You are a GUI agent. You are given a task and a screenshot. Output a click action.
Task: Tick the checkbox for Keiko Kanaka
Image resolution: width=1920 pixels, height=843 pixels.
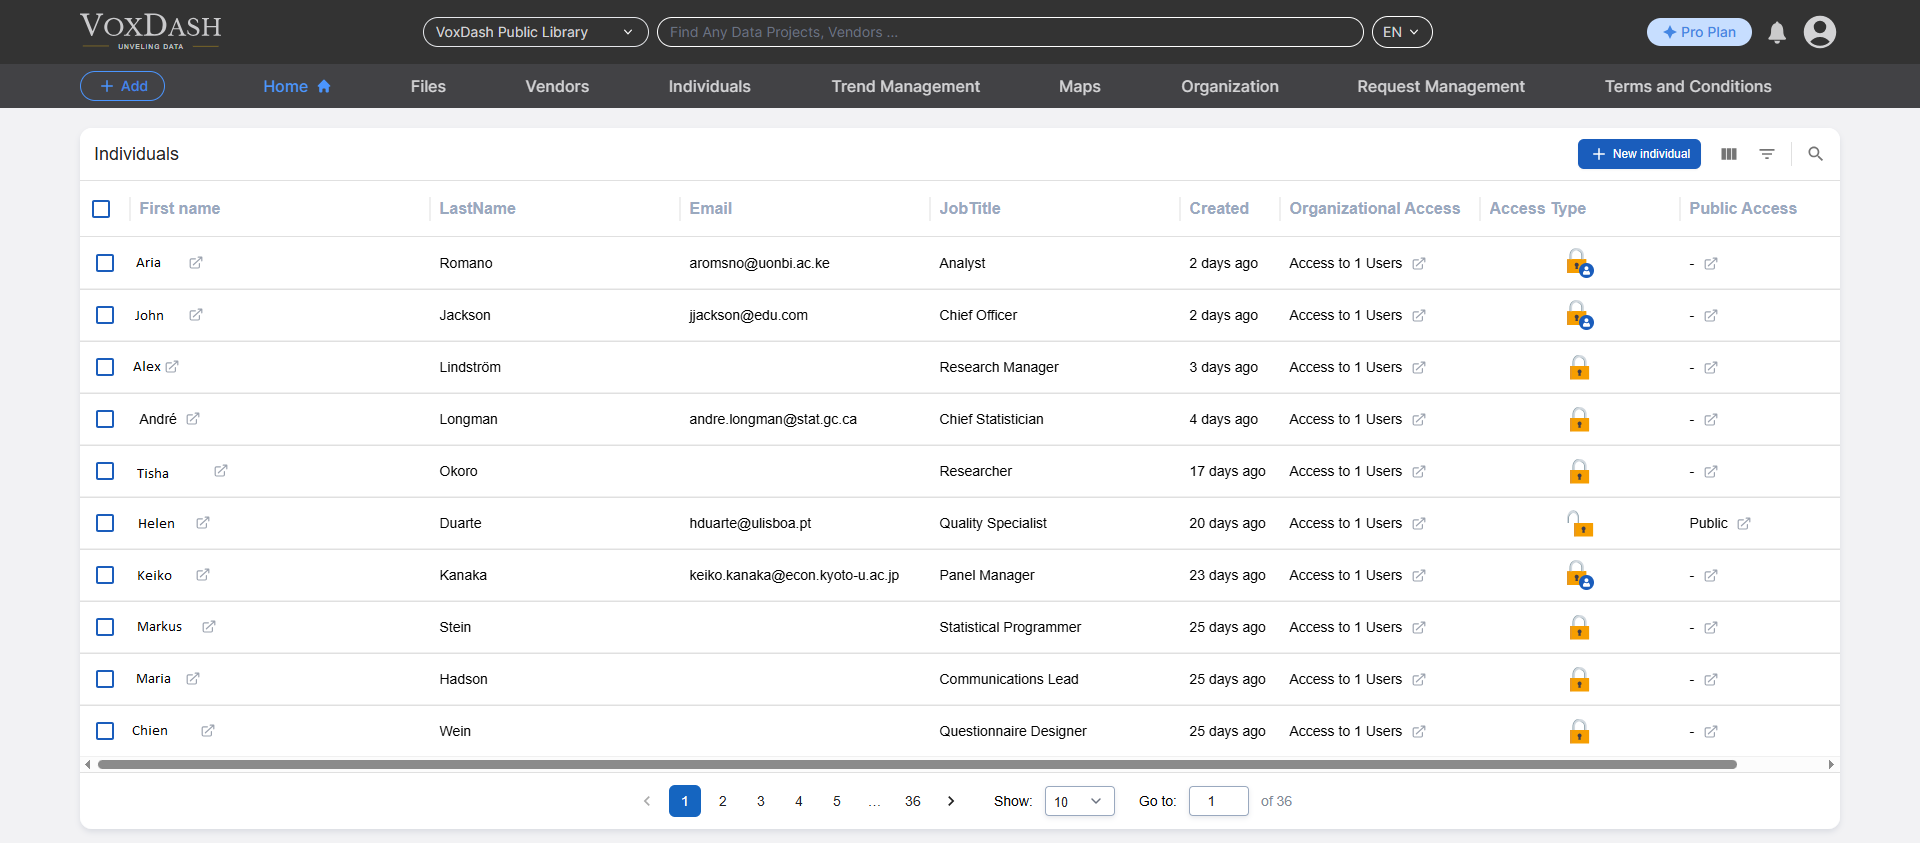tap(105, 575)
